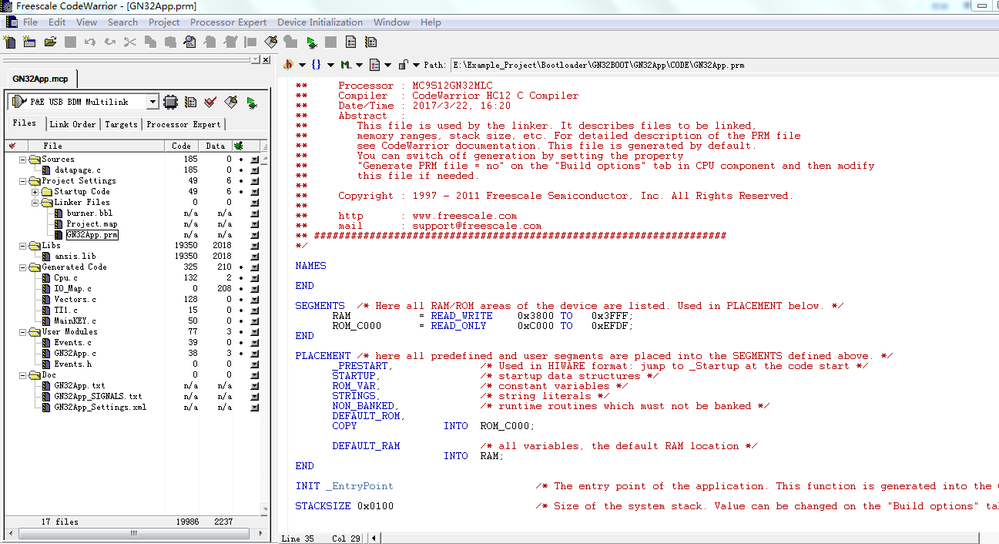Select burner.bbl in file tree
Image resolution: width=999 pixels, height=544 pixels.
(x=89, y=213)
